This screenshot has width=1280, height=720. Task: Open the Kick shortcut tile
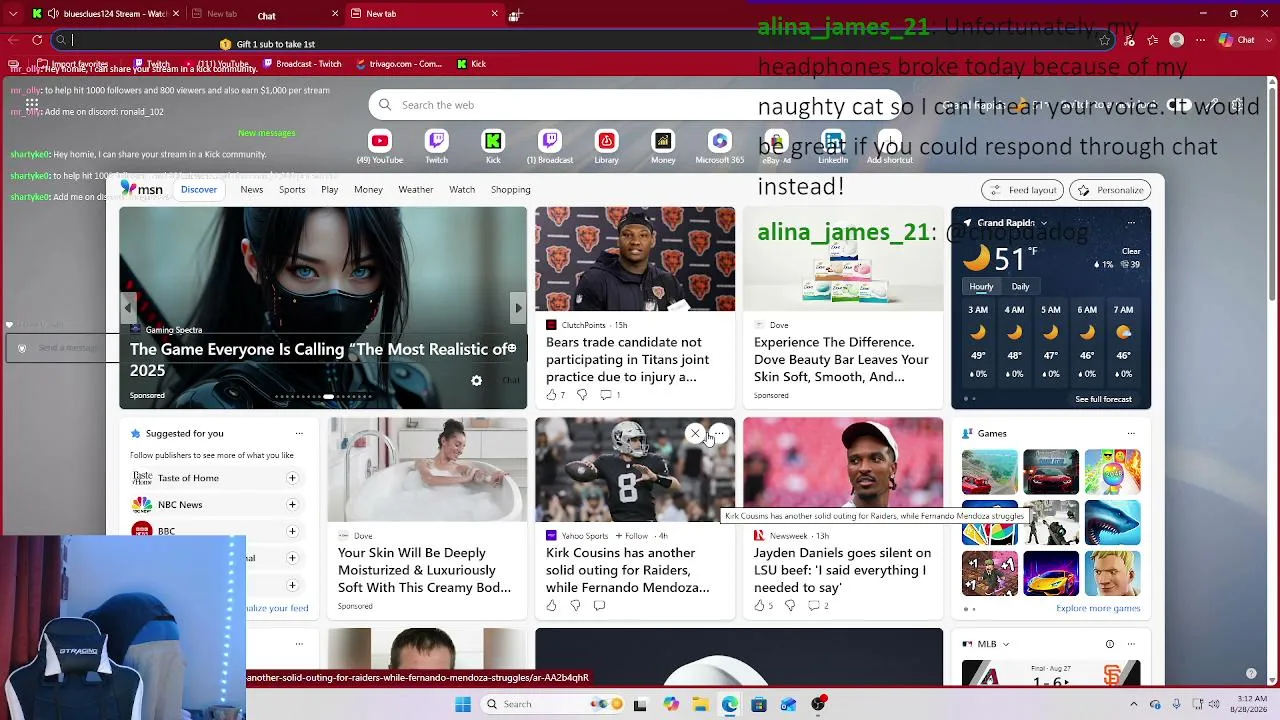pyautogui.click(x=493, y=146)
